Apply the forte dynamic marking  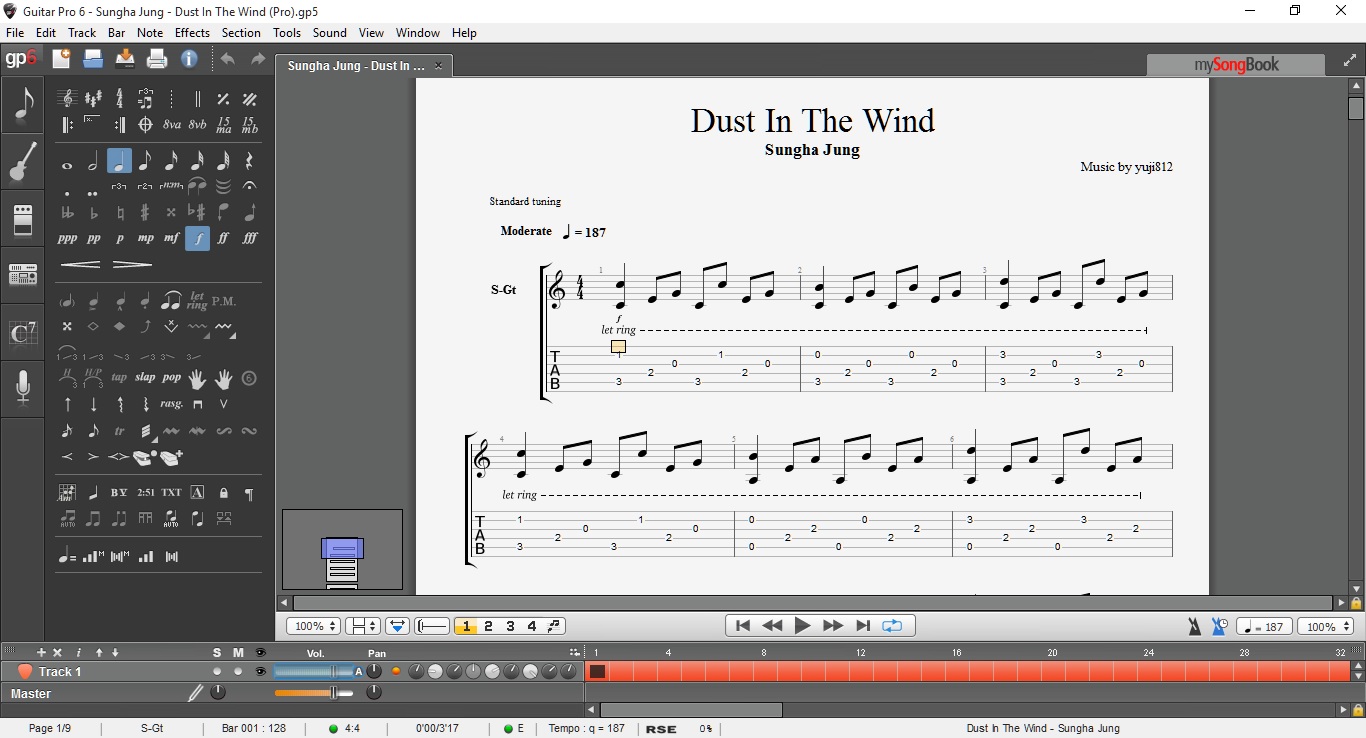pyautogui.click(x=197, y=238)
